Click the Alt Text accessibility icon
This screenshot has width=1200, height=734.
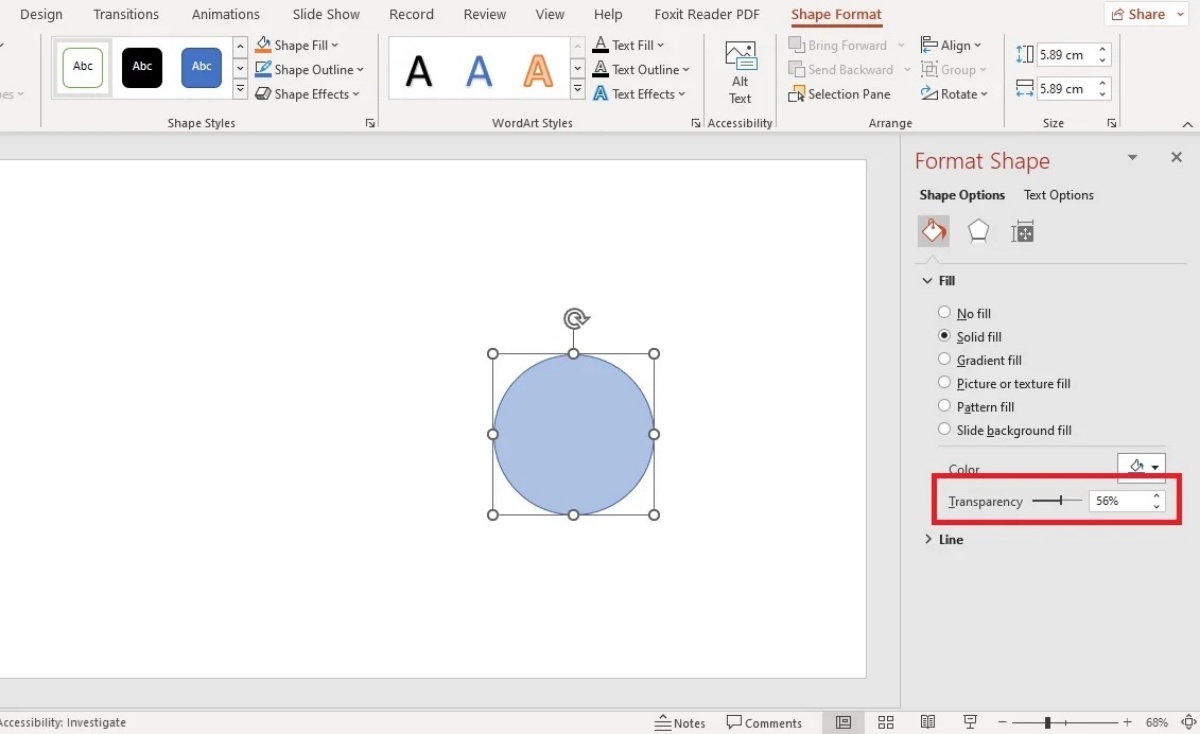[739, 70]
